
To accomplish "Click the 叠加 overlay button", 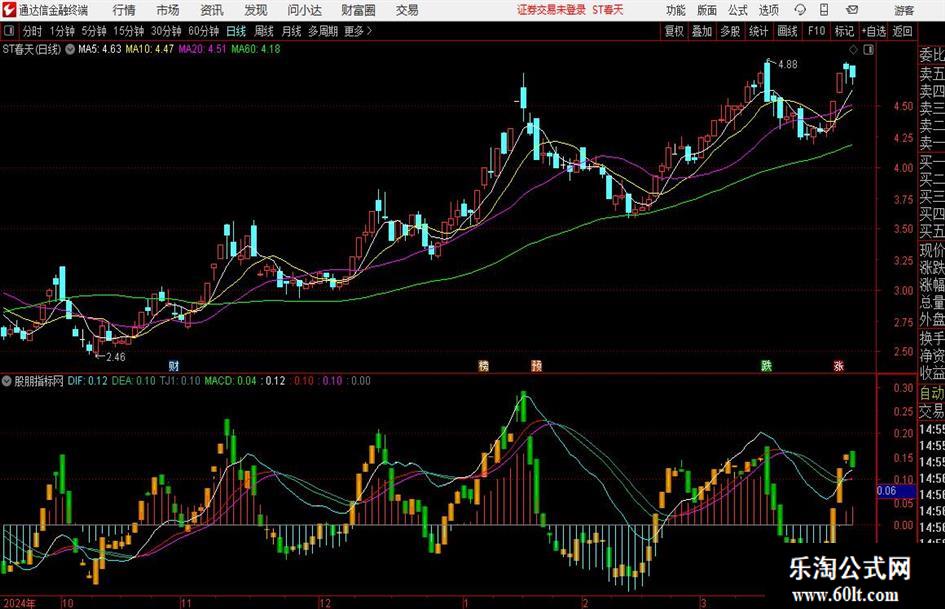I will pyautogui.click(x=702, y=31).
